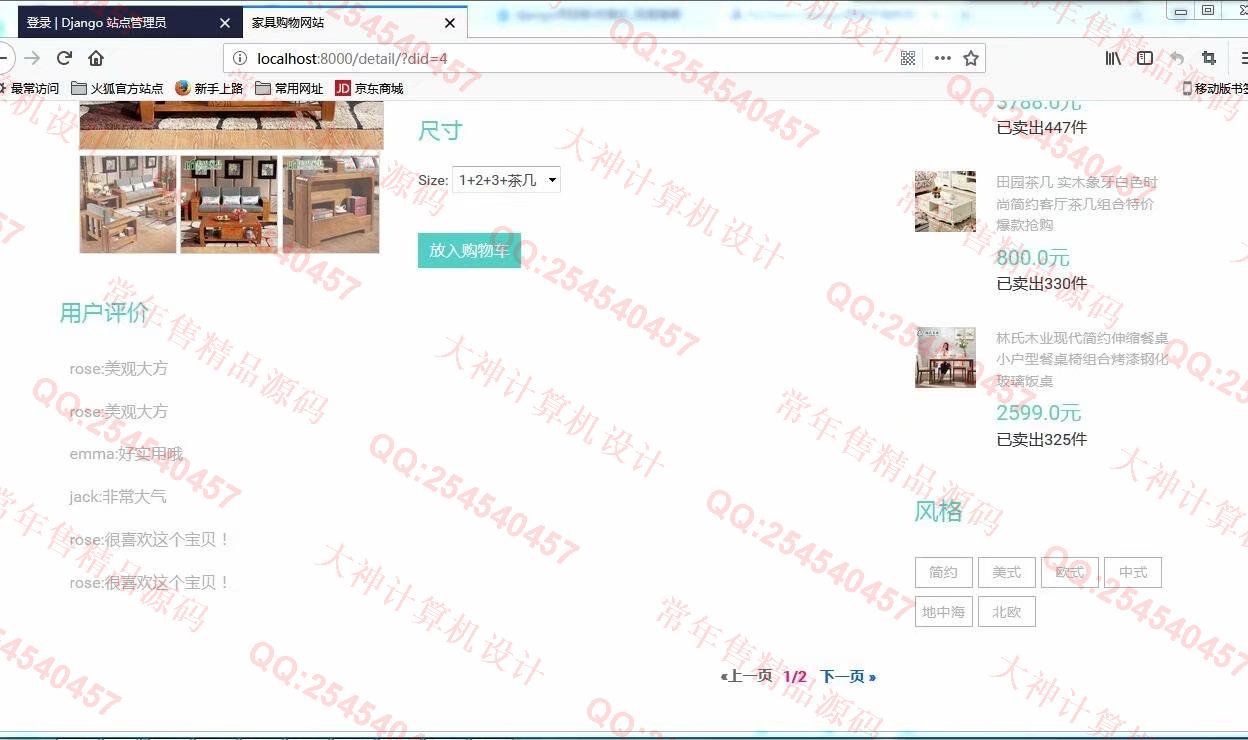Click the review emma:好实用哦
The height and width of the screenshot is (740, 1248).
[126, 454]
